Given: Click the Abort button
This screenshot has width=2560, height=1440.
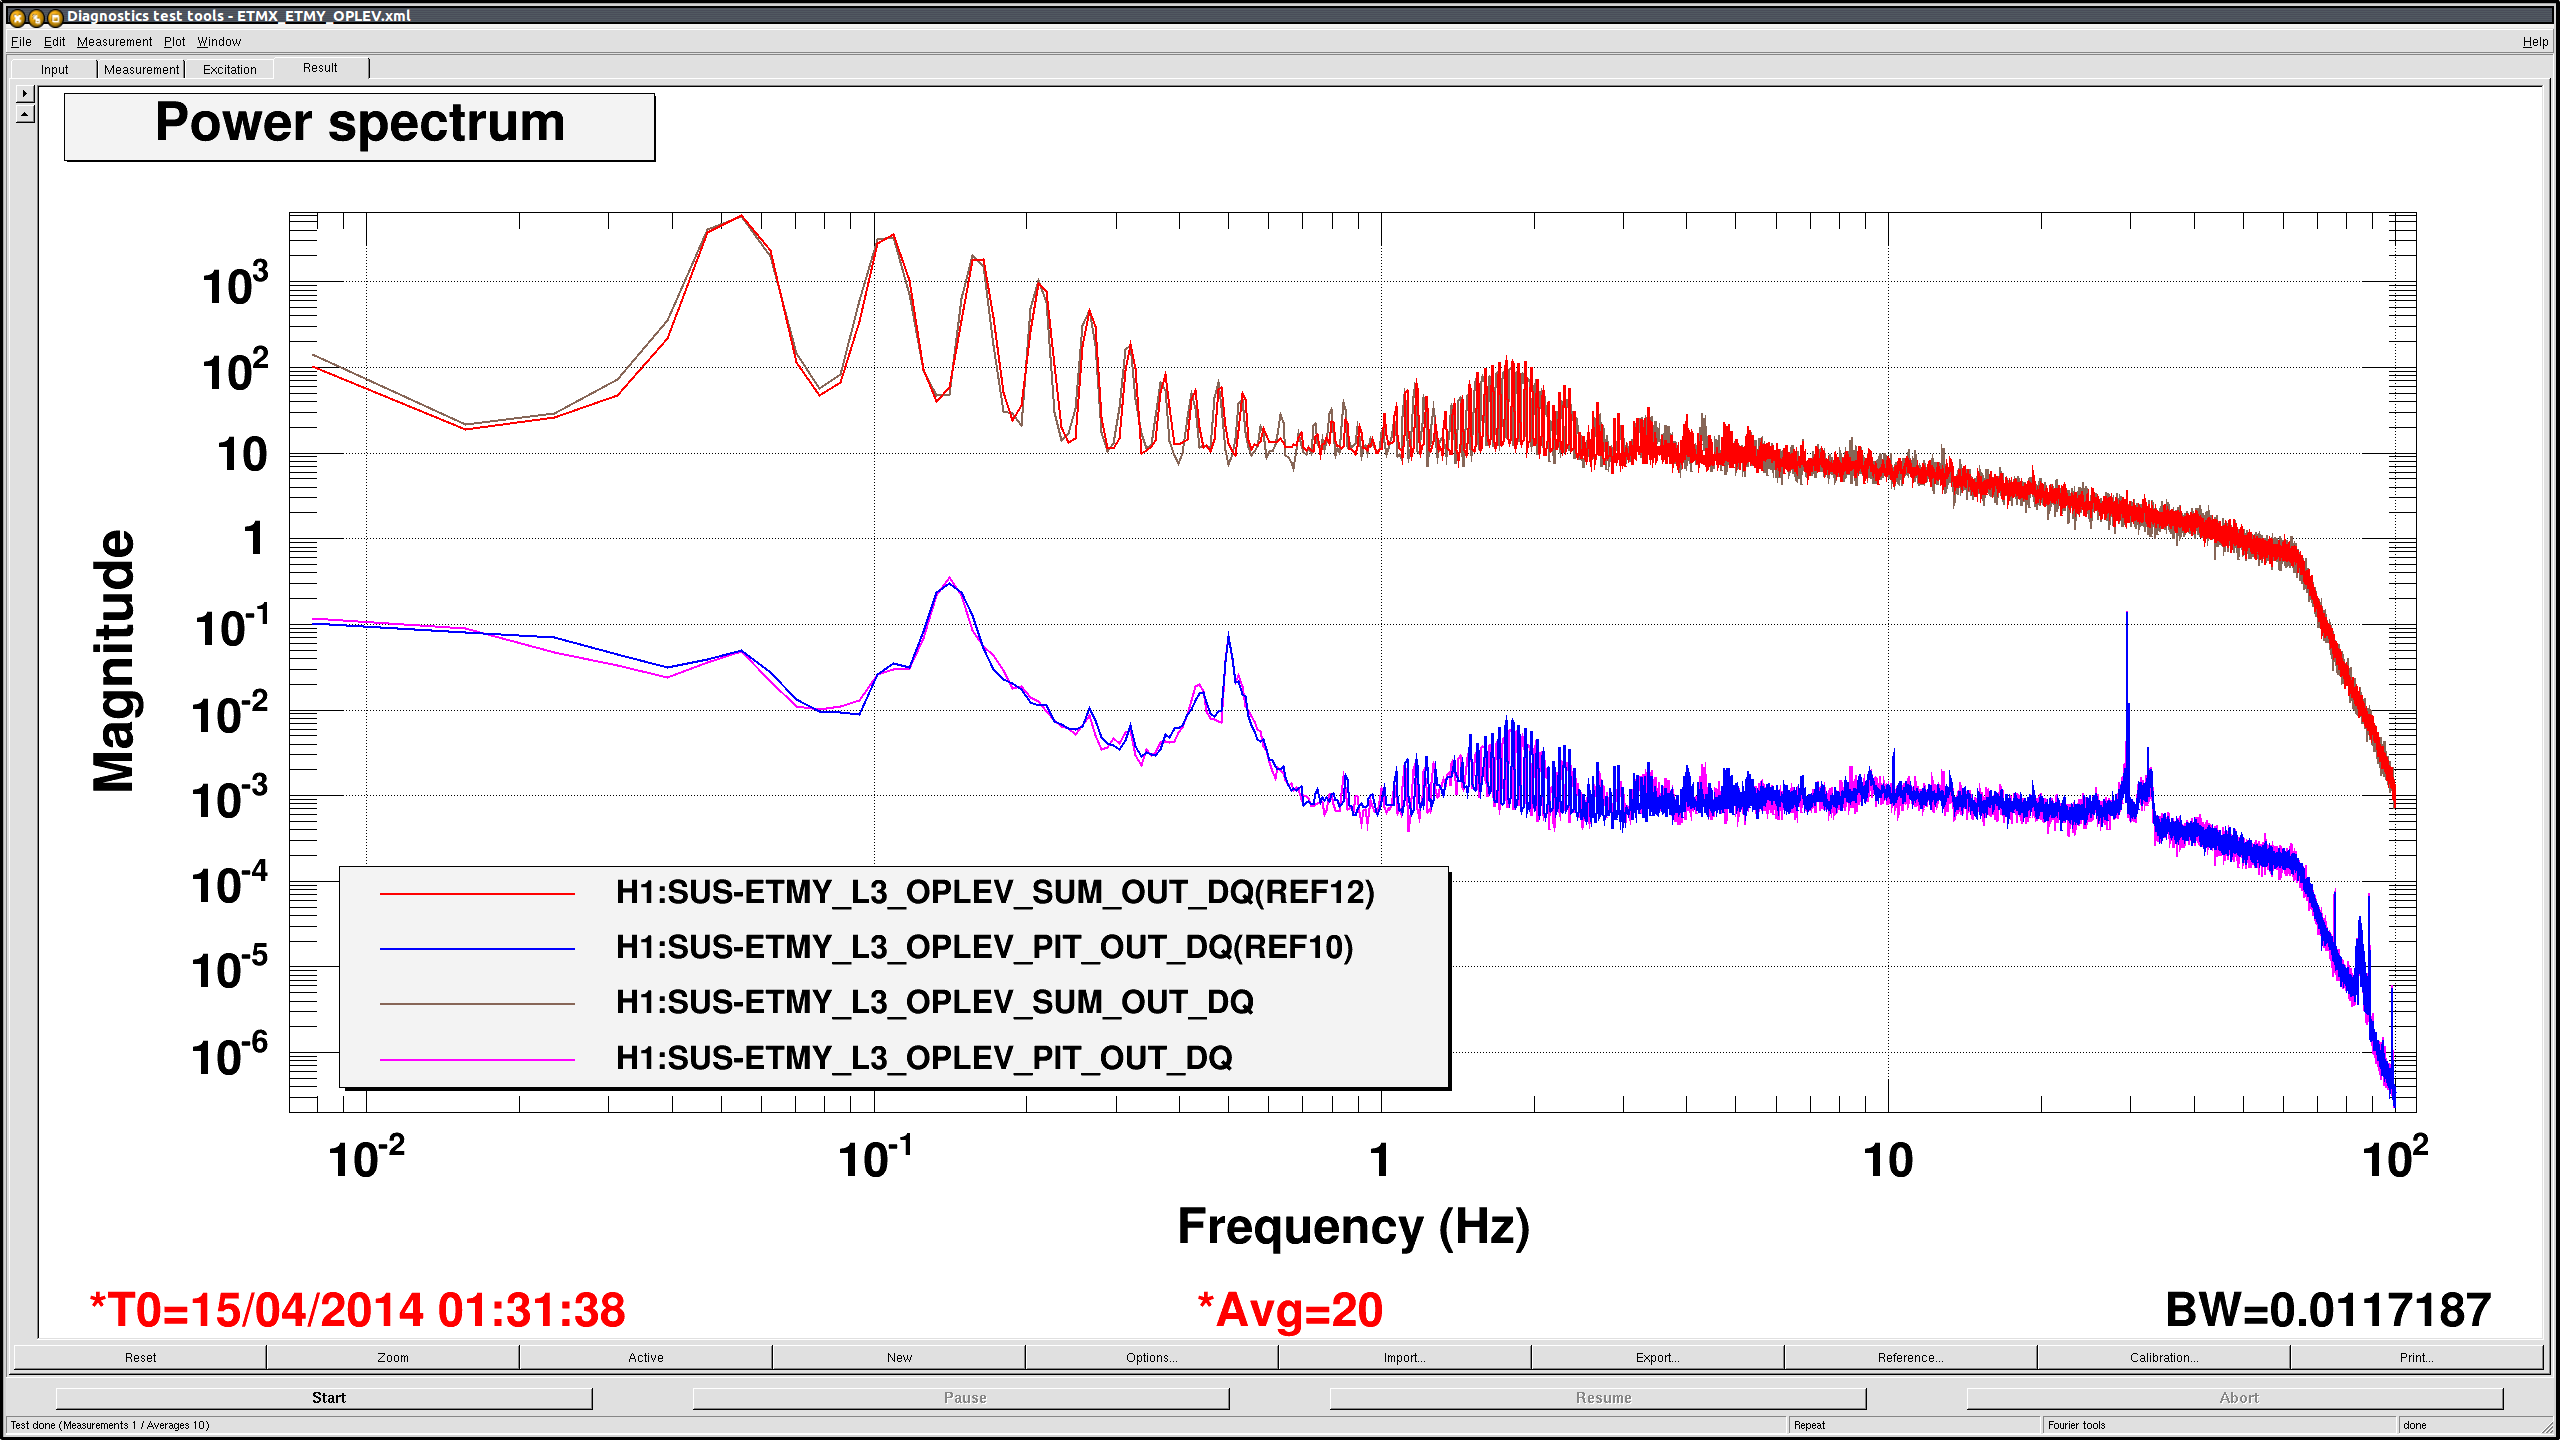Looking at the screenshot, I should 2236,1398.
